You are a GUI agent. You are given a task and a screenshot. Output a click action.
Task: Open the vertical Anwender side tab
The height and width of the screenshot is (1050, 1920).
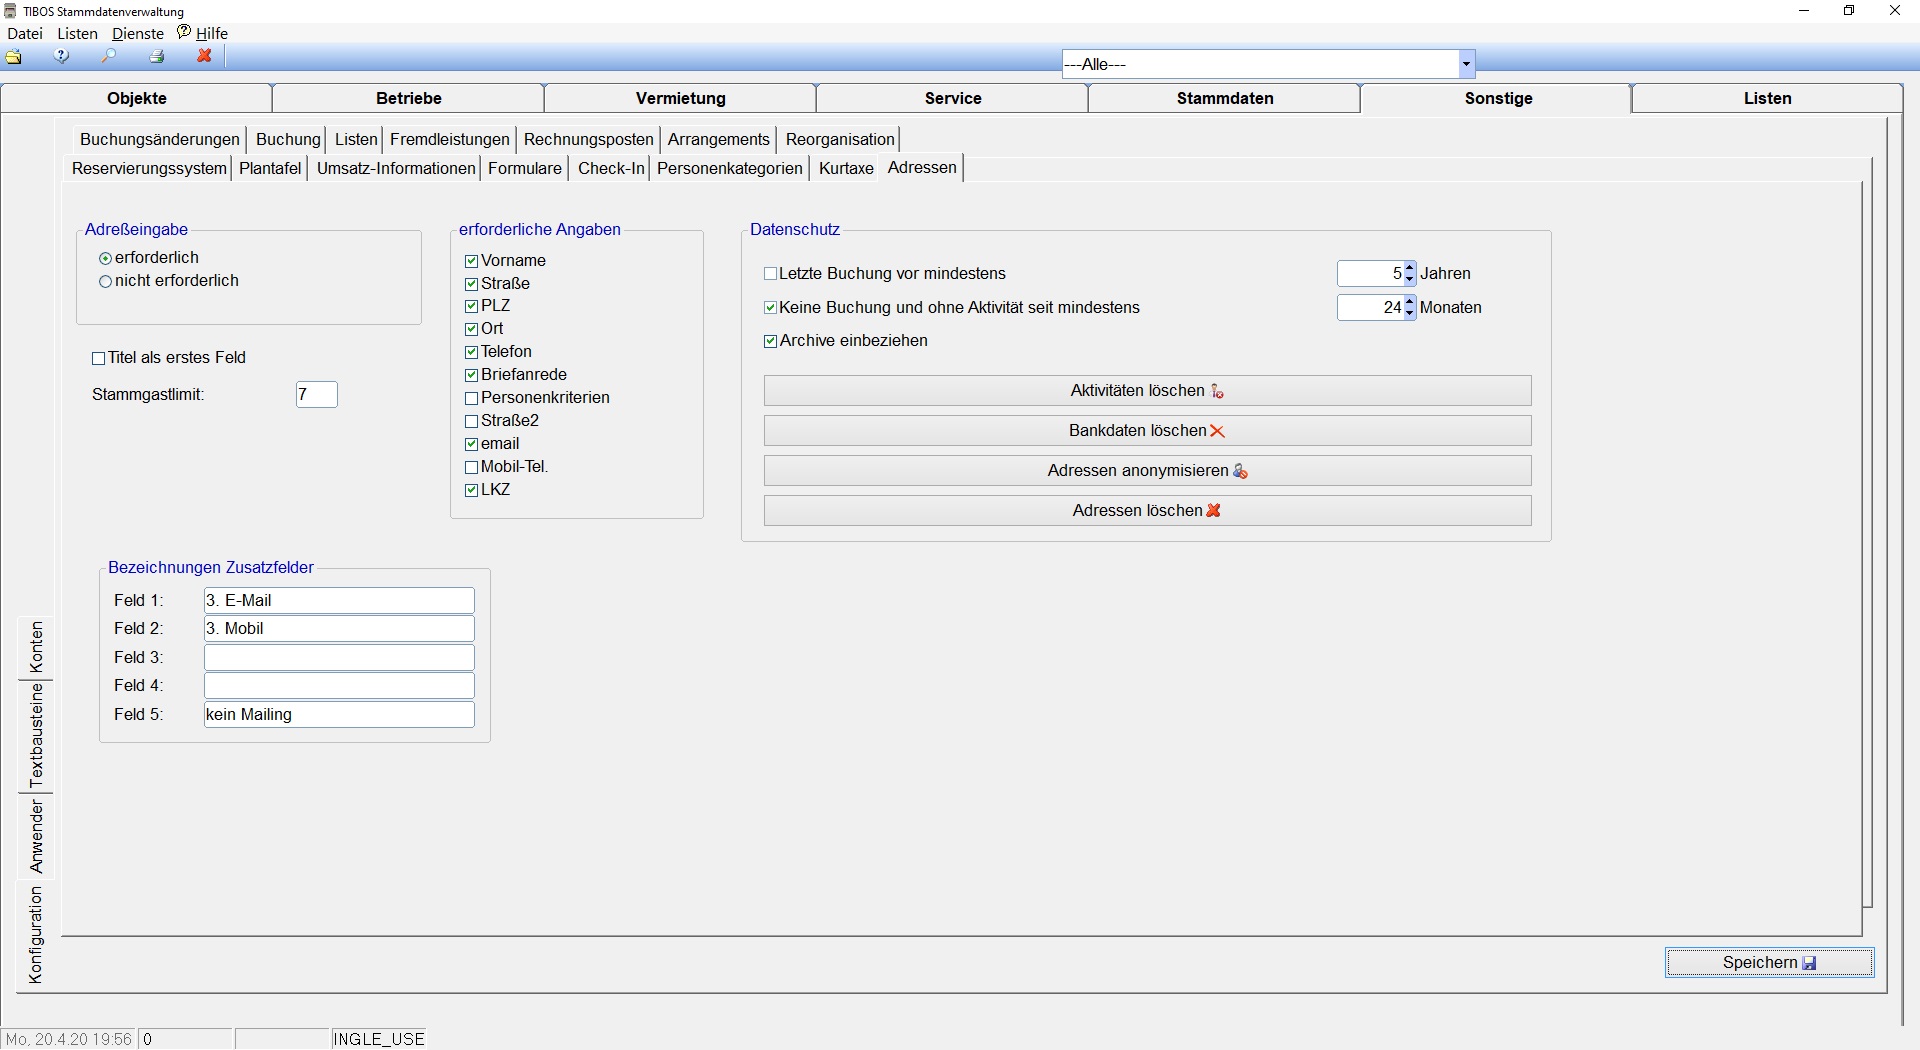pyautogui.click(x=36, y=836)
